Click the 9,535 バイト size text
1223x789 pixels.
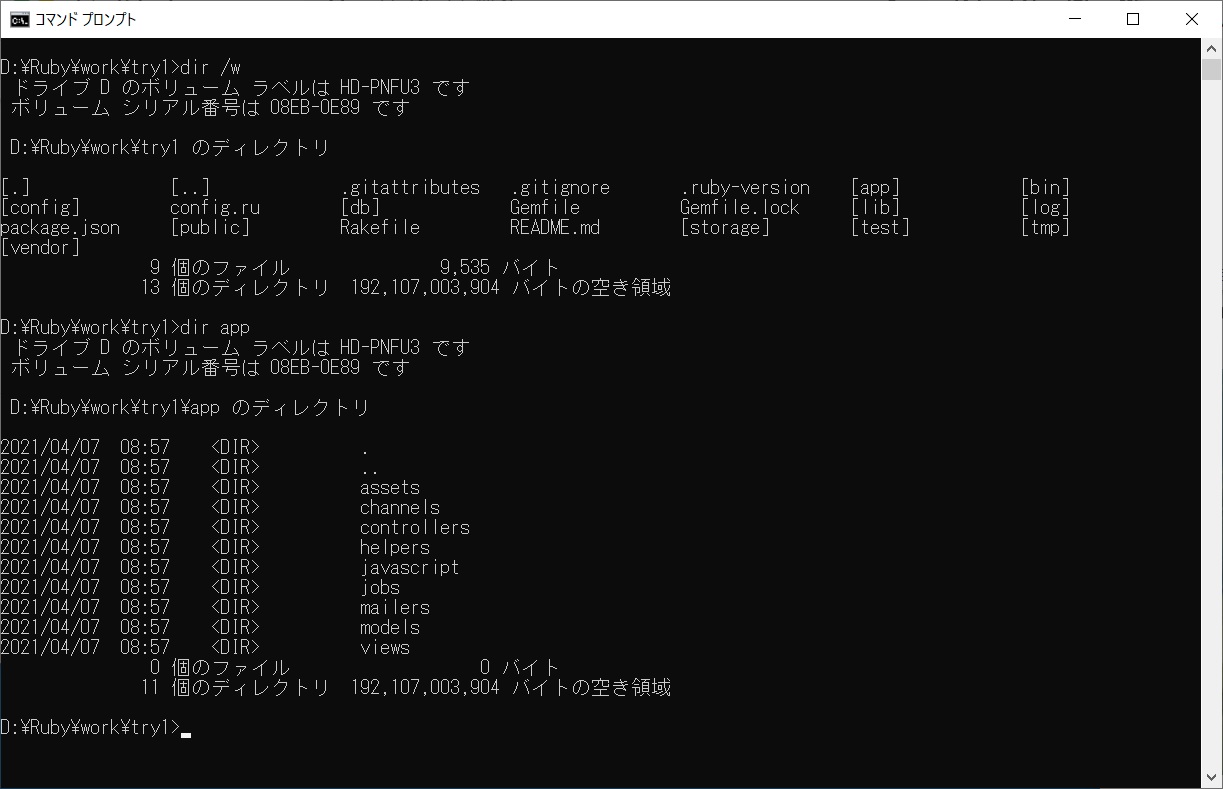tap(500, 267)
